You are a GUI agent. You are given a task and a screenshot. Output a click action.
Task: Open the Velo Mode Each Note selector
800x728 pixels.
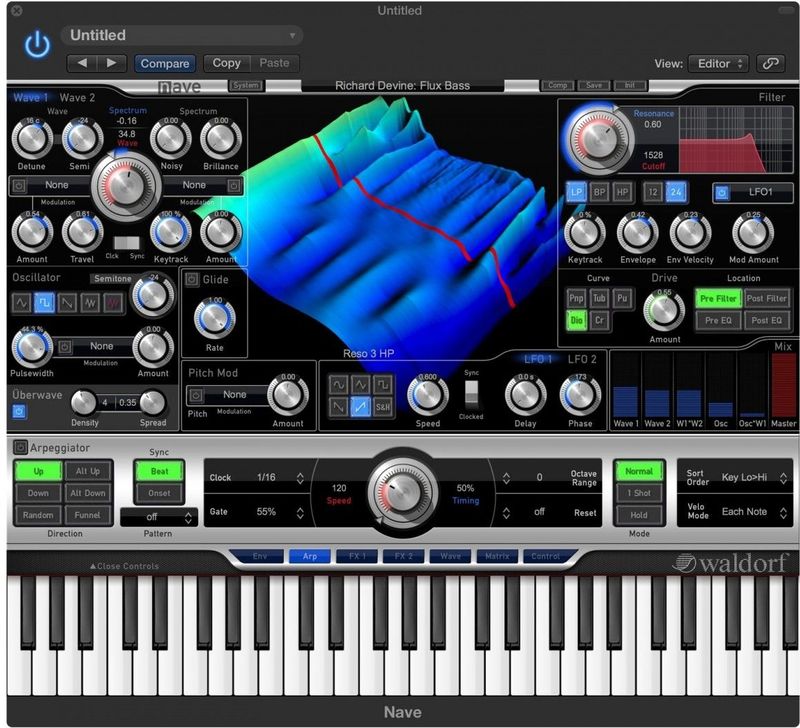tap(734, 512)
